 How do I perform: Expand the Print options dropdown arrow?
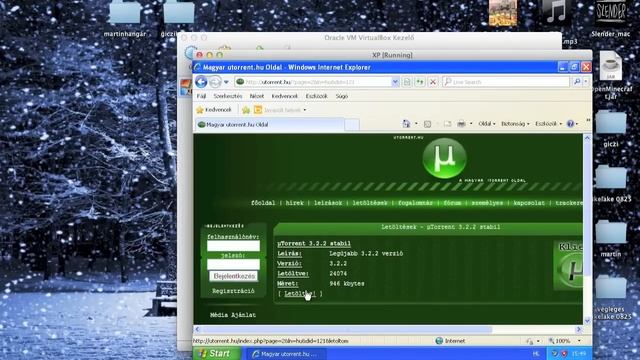pyautogui.click(x=471, y=124)
